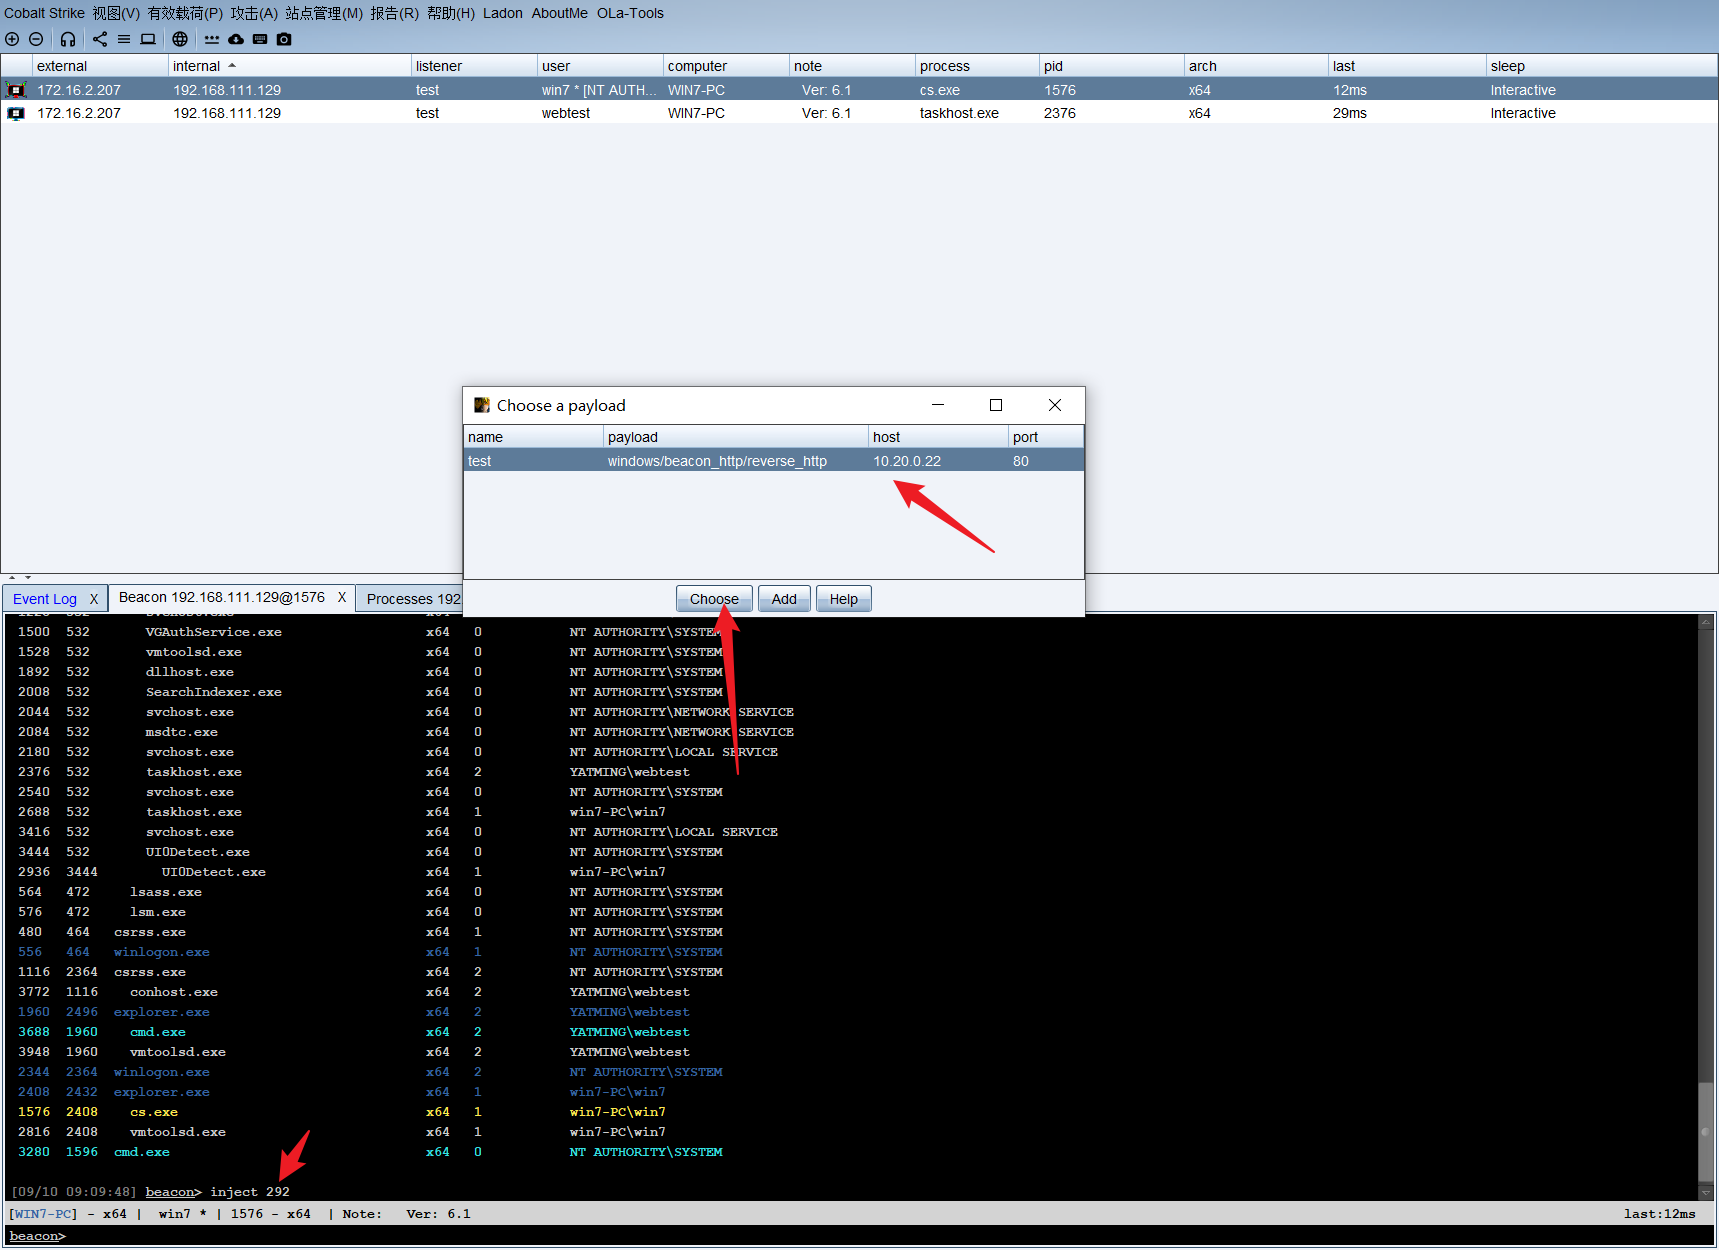
Task: Click the connect (plus) toolbar icon
Action: tap(12, 39)
